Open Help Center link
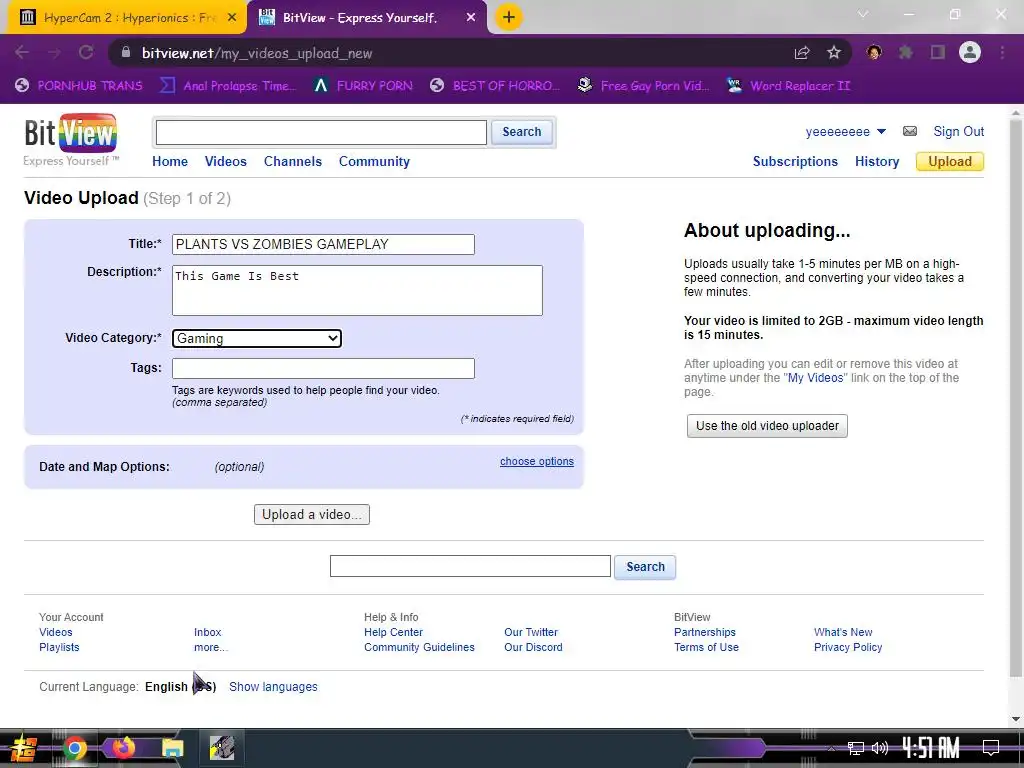 pos(393,632)
